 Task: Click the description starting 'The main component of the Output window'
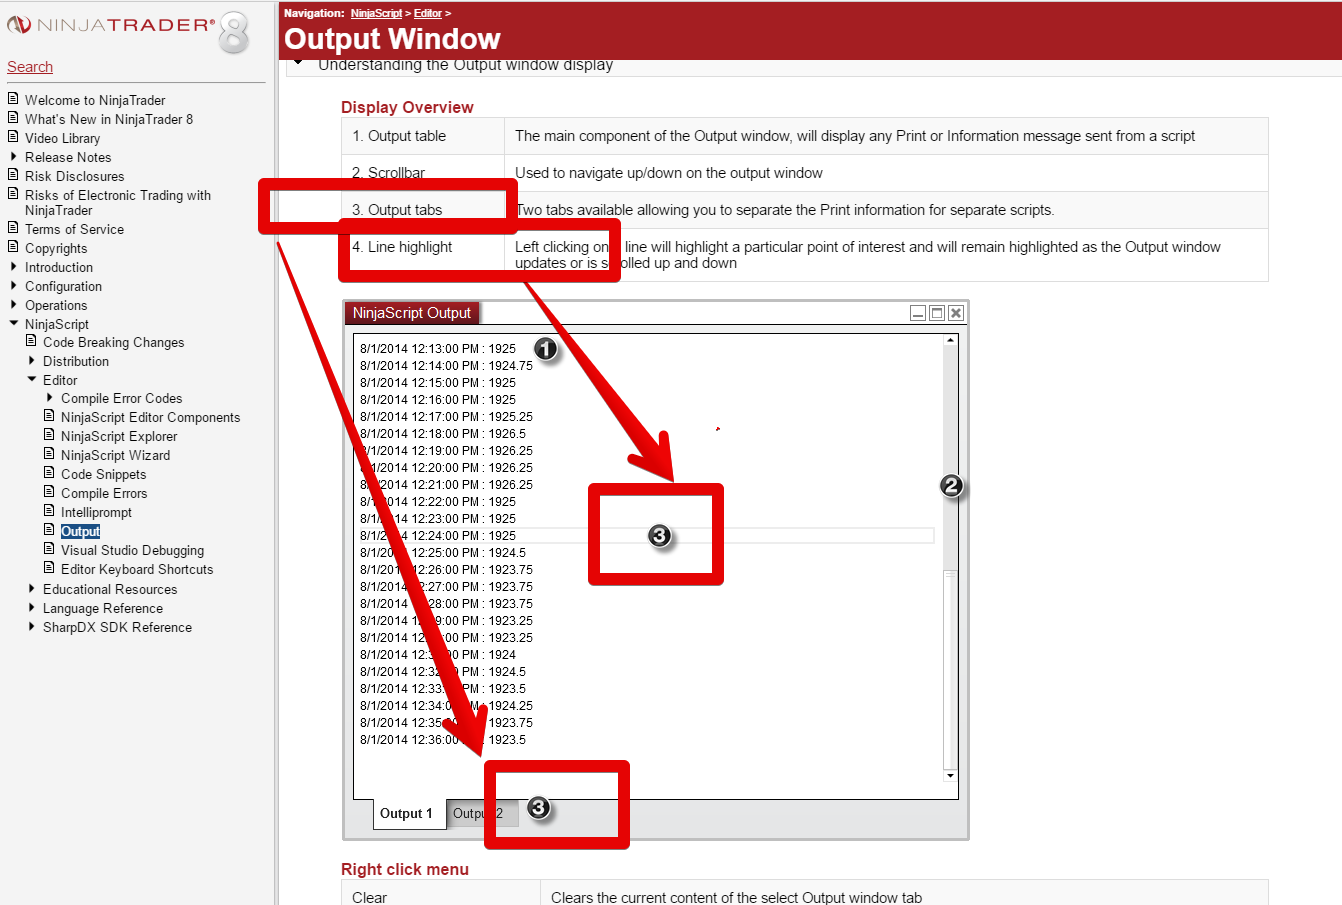pos(855,136)
